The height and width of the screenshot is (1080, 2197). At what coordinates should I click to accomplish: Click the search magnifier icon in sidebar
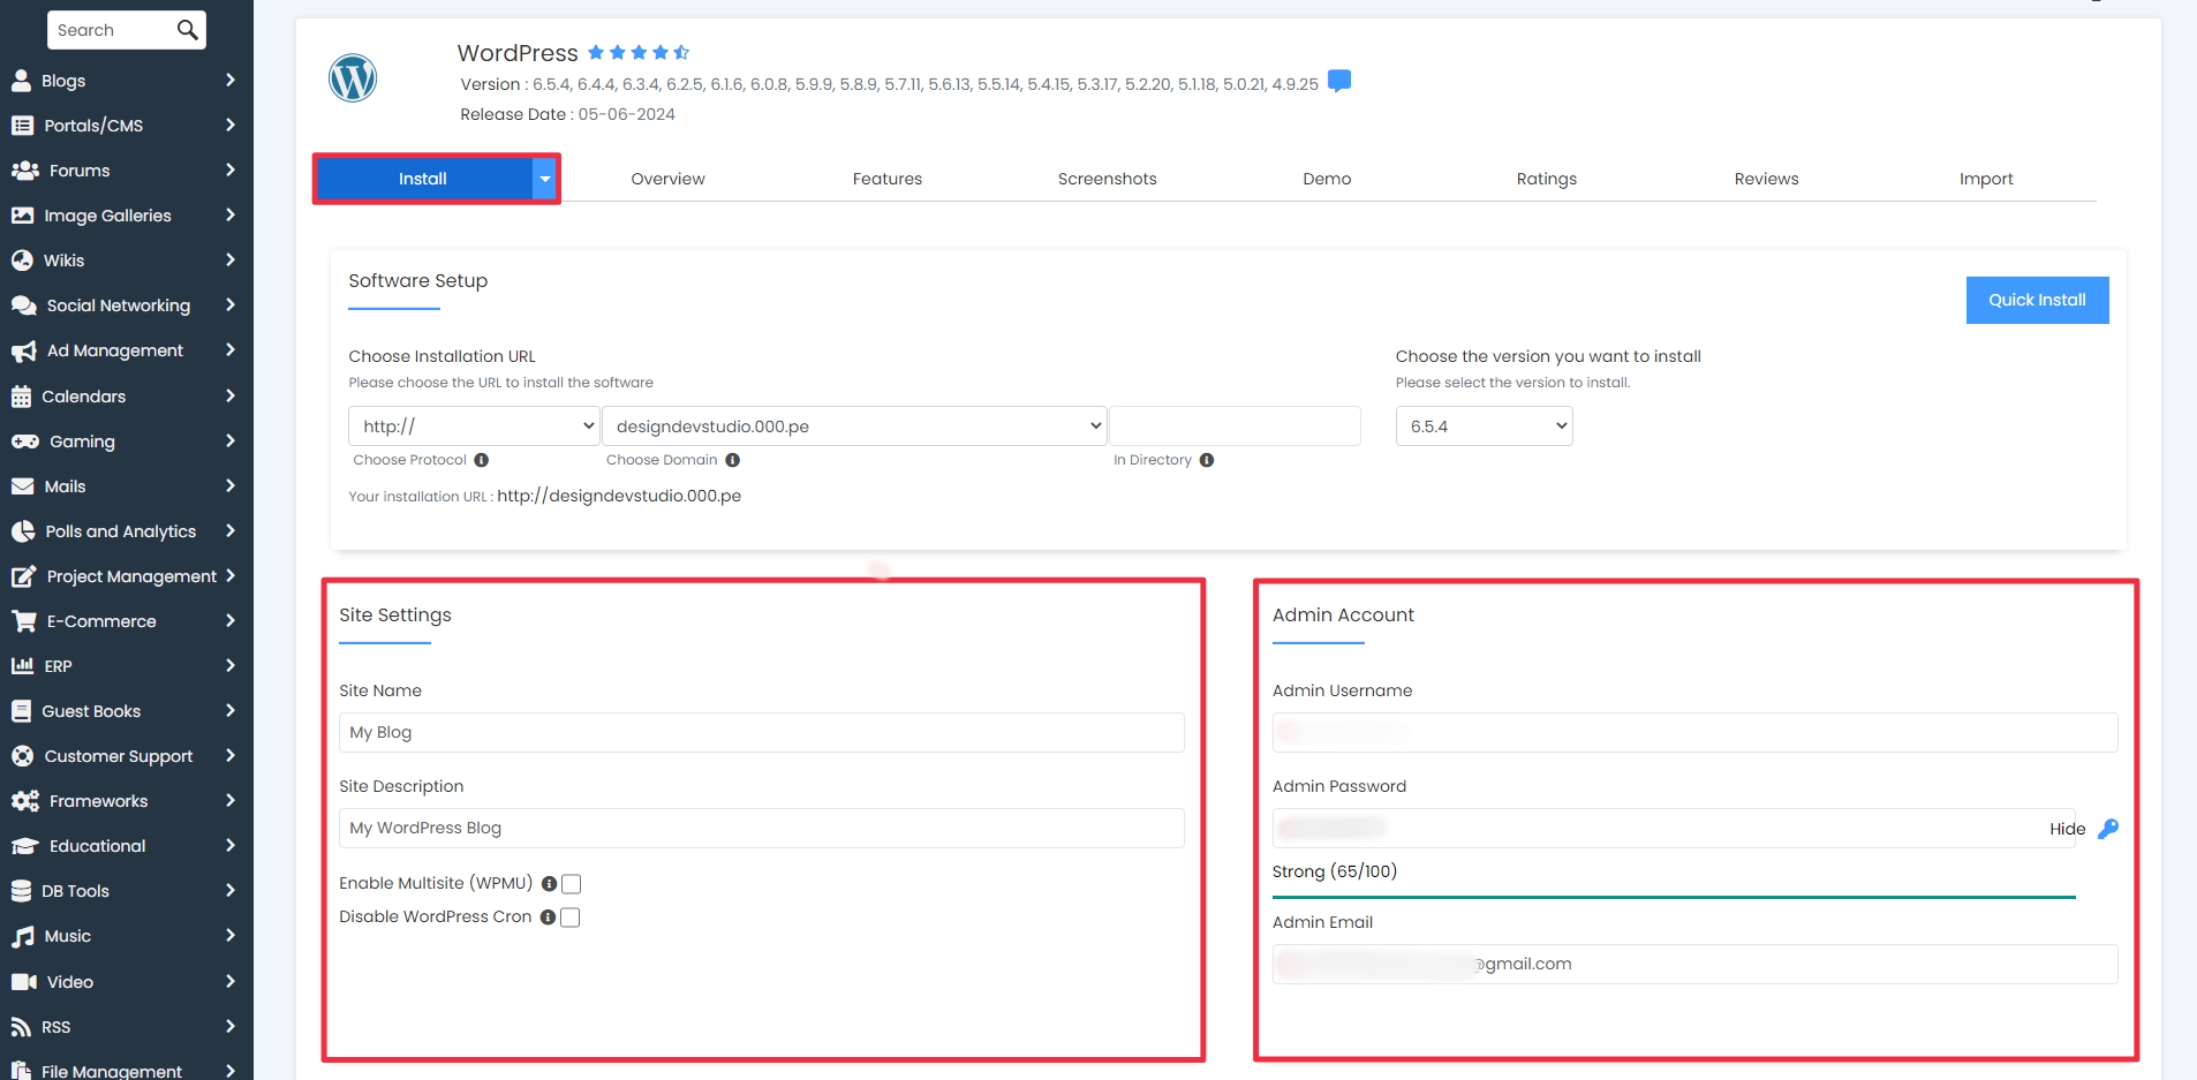point(187,30)
